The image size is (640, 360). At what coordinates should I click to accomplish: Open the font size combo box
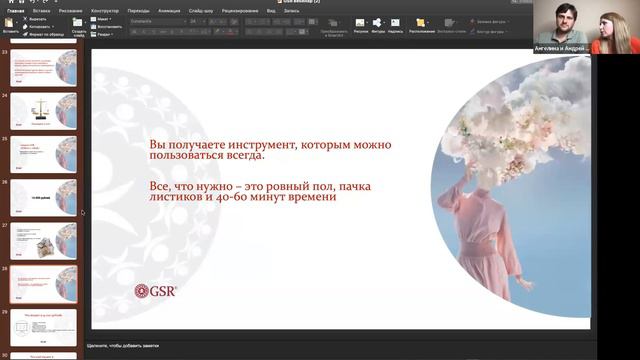tap(198, 21)
